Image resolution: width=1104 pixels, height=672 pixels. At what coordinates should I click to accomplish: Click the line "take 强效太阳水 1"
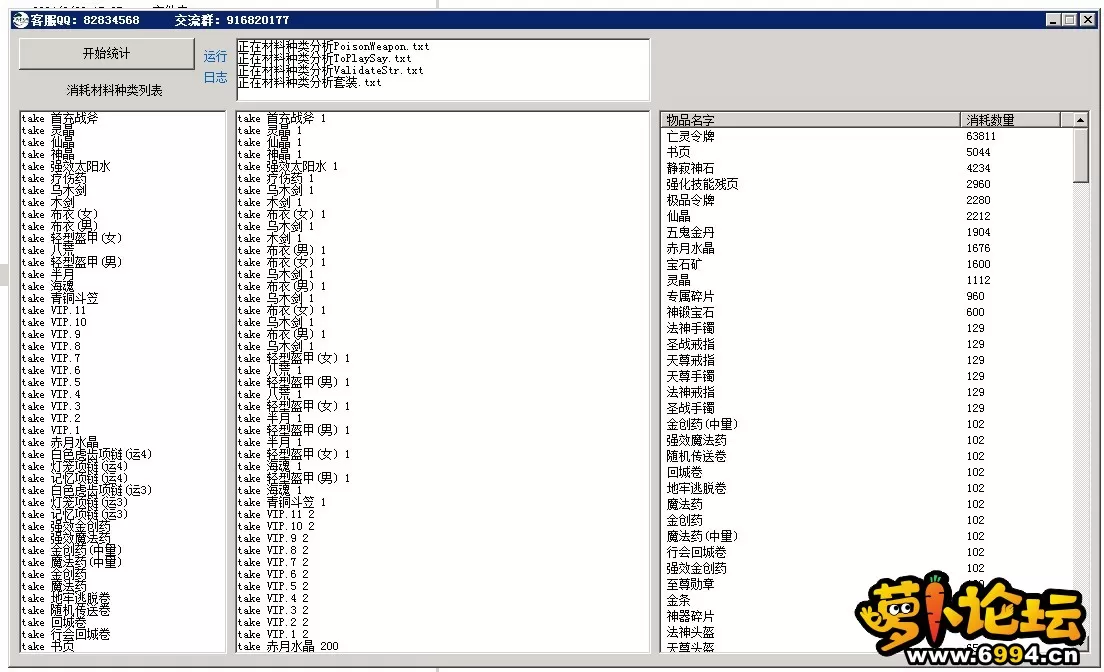(288, 166)
